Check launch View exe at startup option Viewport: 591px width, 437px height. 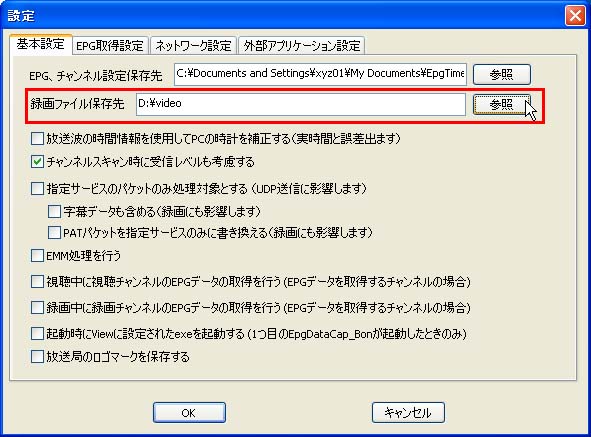(x=37, y=334)
